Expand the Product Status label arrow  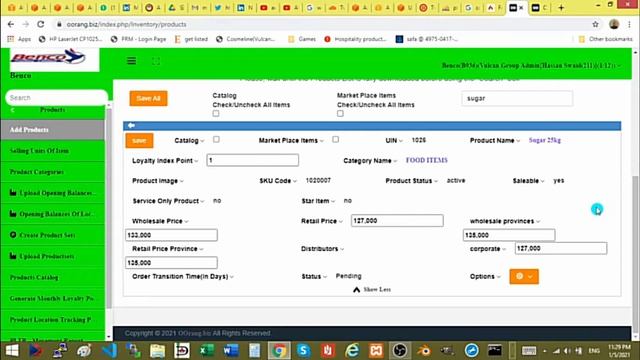tap(436, 181)
